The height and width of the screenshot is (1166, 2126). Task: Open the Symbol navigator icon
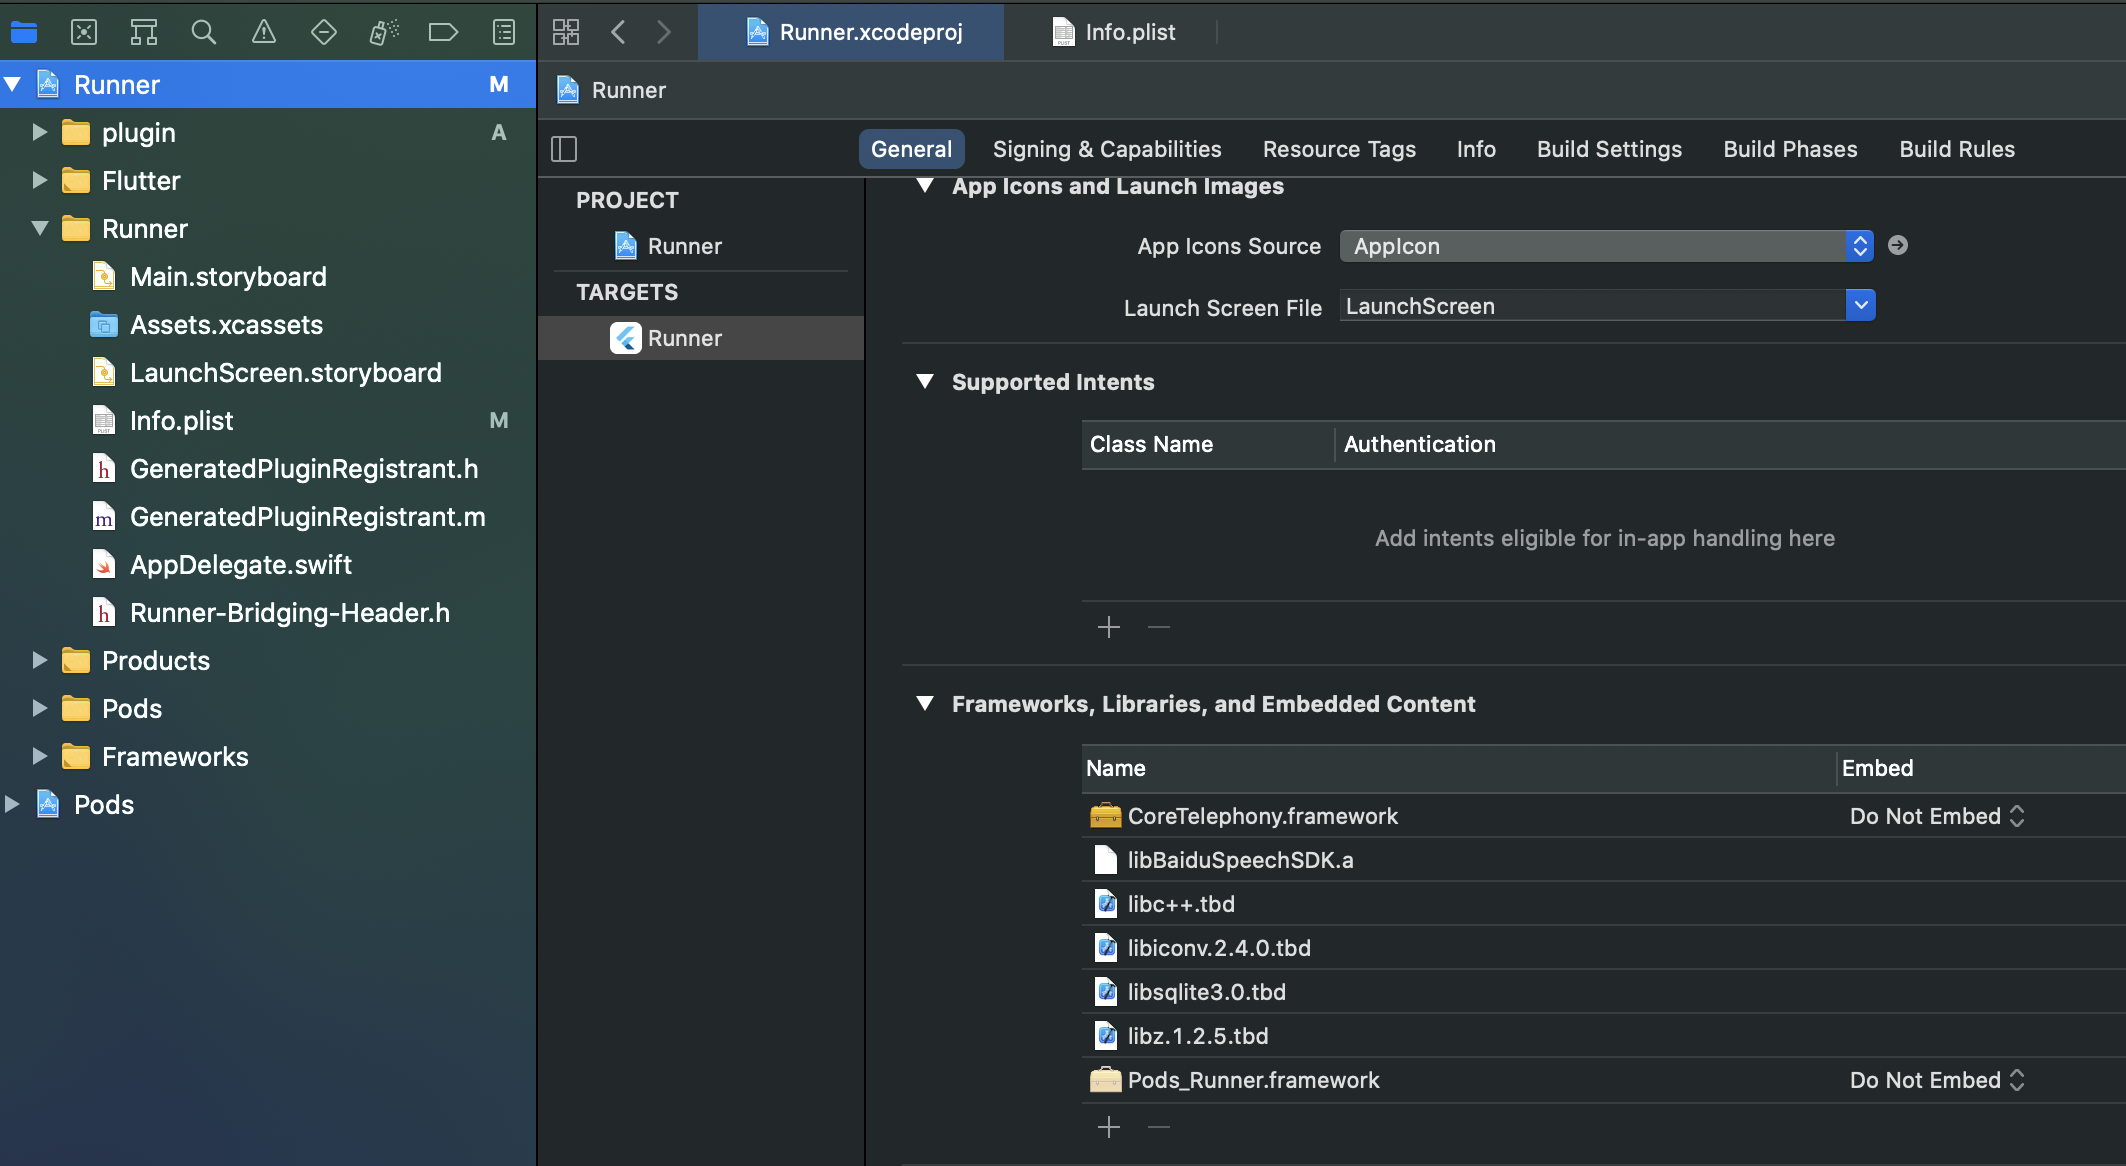click(144, 32)
